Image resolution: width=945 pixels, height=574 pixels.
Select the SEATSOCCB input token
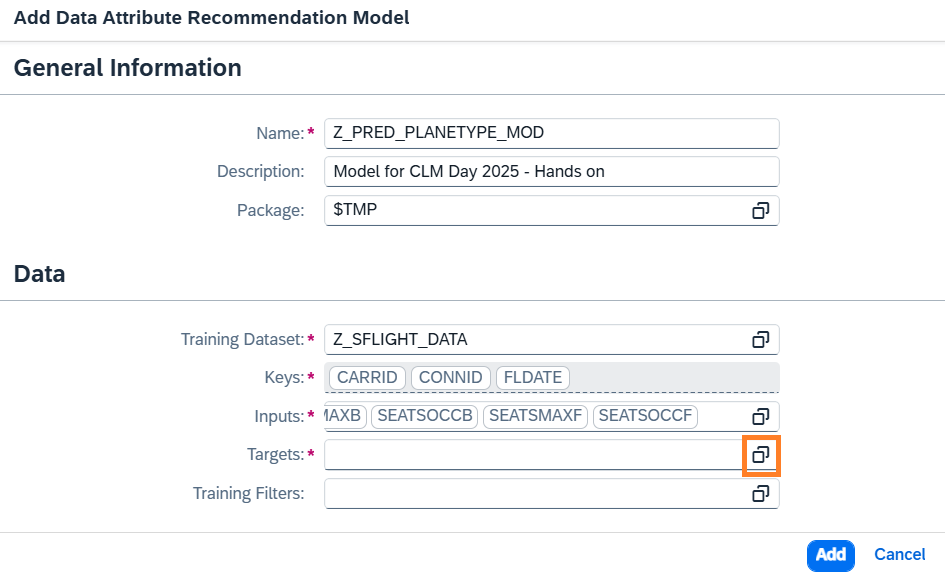point(425,416)
